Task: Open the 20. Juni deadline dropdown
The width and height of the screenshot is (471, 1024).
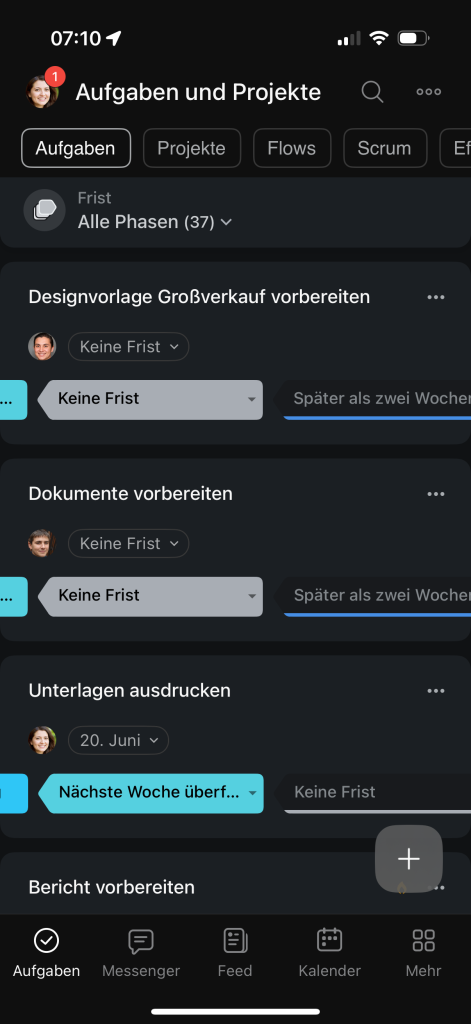Action: (x=118, y=741)
